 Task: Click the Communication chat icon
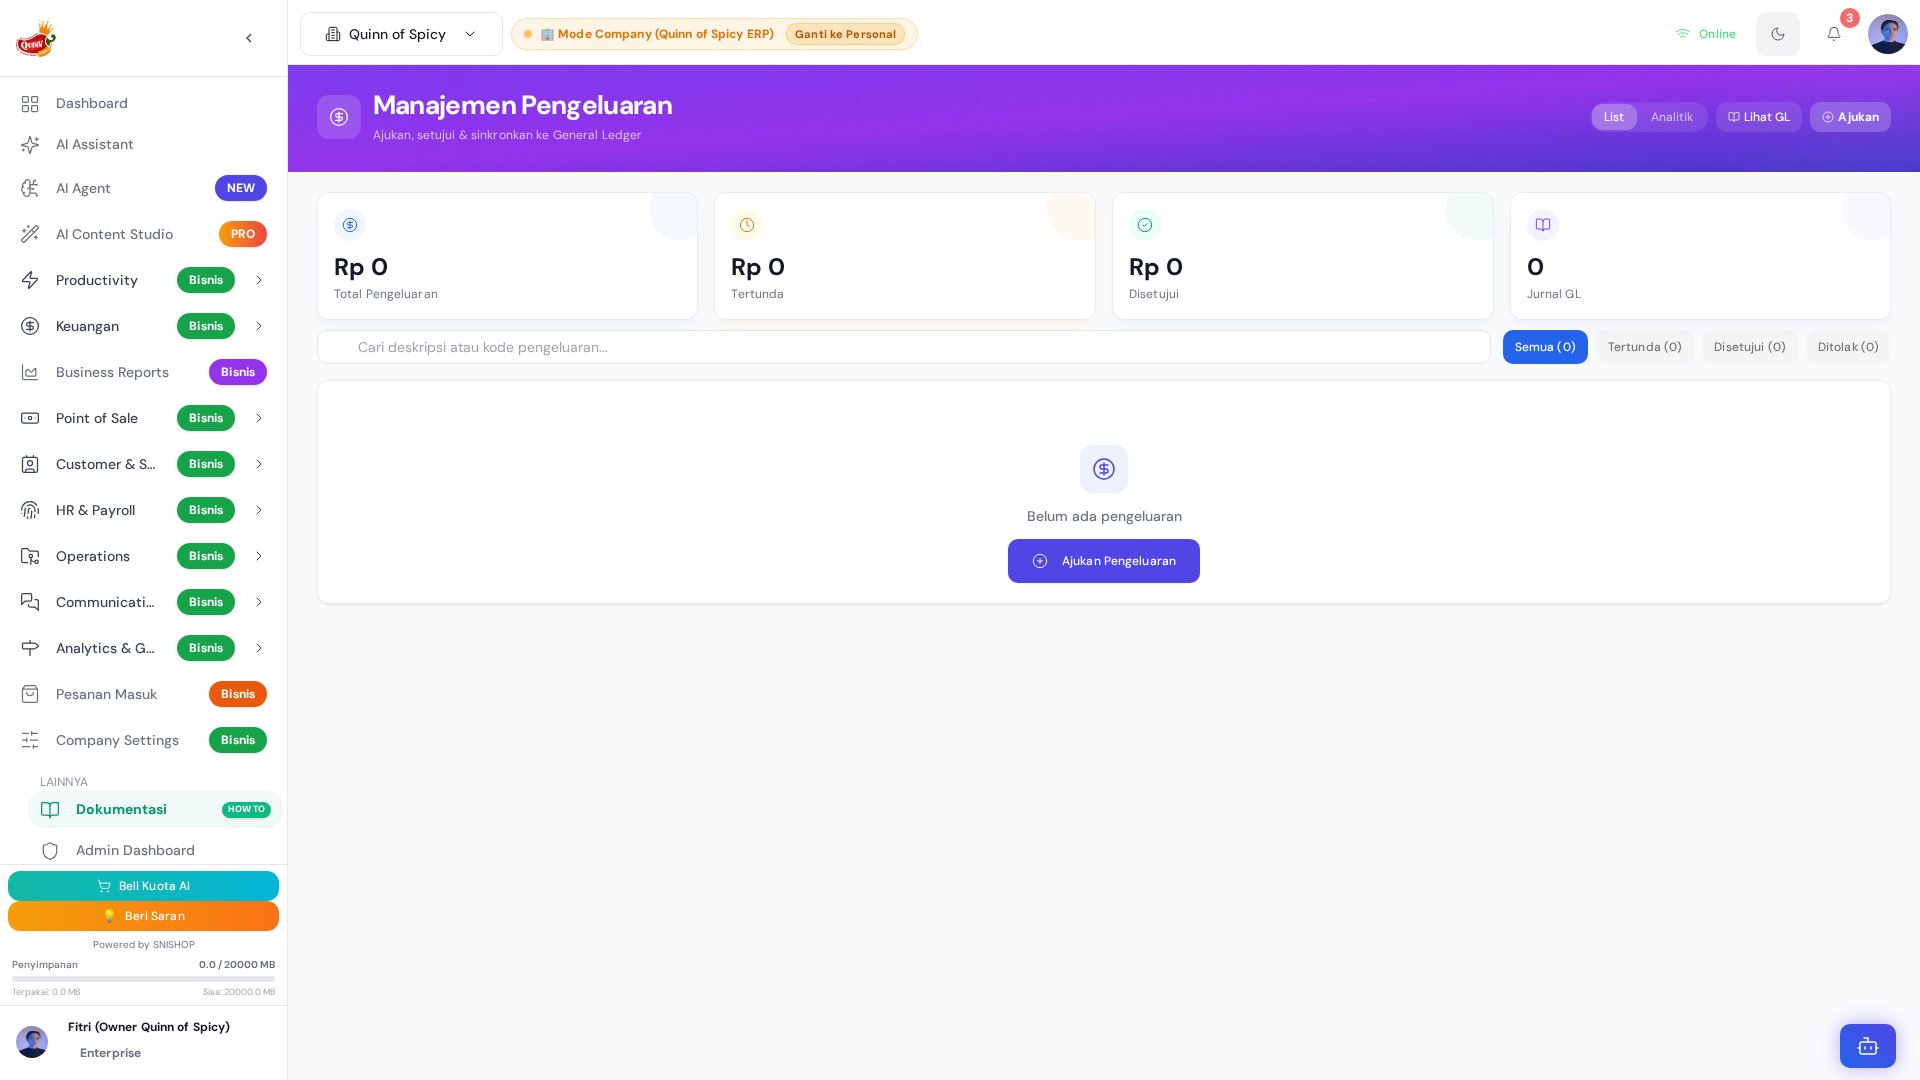point(30,602)
